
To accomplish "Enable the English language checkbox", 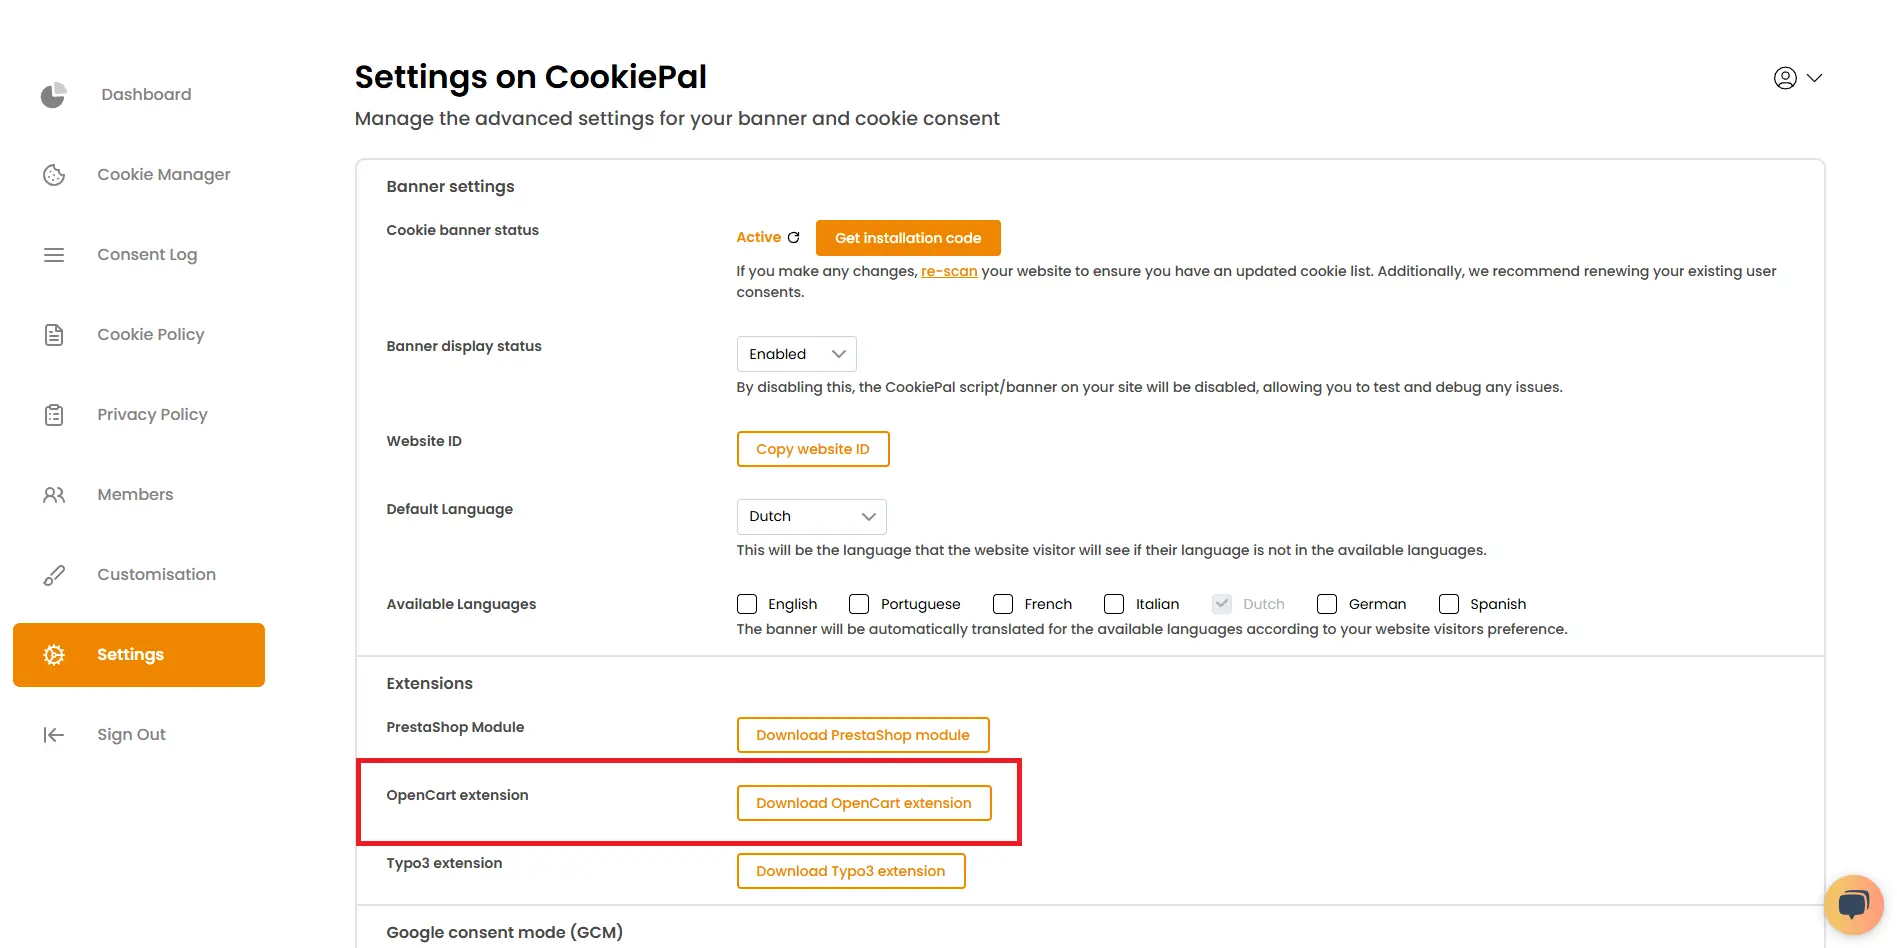I will (x=746, y=604).
